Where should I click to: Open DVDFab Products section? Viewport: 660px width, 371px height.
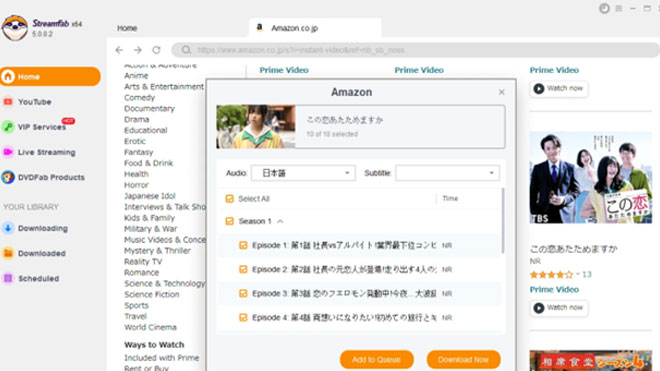point(51,177)
